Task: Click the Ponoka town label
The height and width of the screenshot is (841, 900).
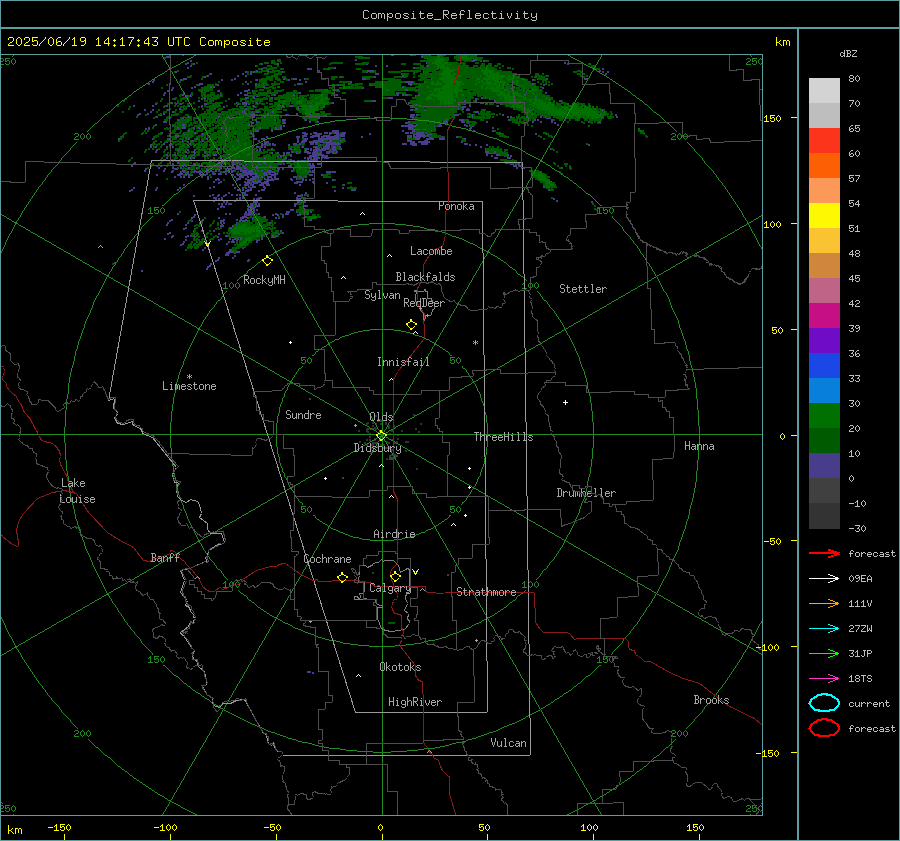Action: 456,206
